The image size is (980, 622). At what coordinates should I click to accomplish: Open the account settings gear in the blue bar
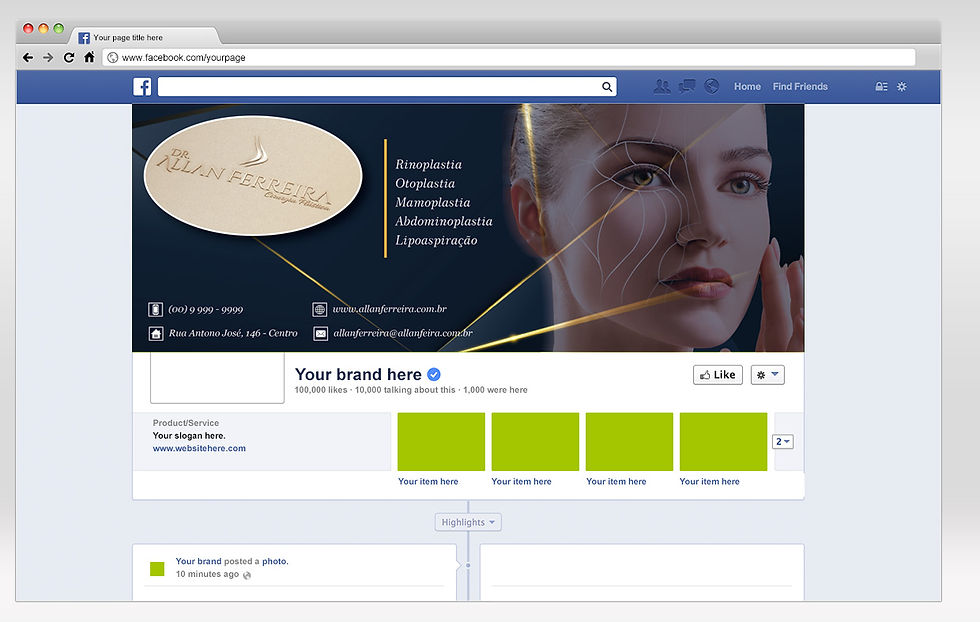coord(901,86)
